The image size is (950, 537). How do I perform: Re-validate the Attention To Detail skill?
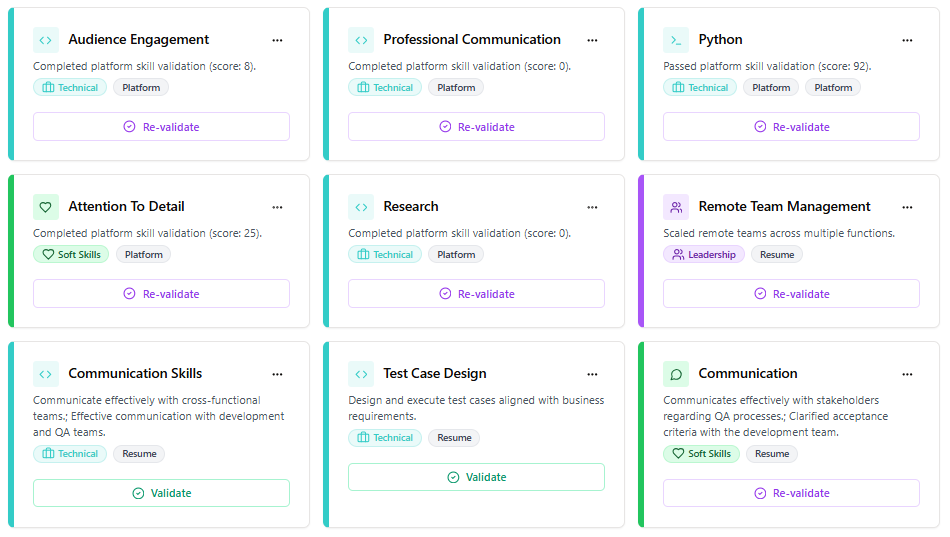161,294
